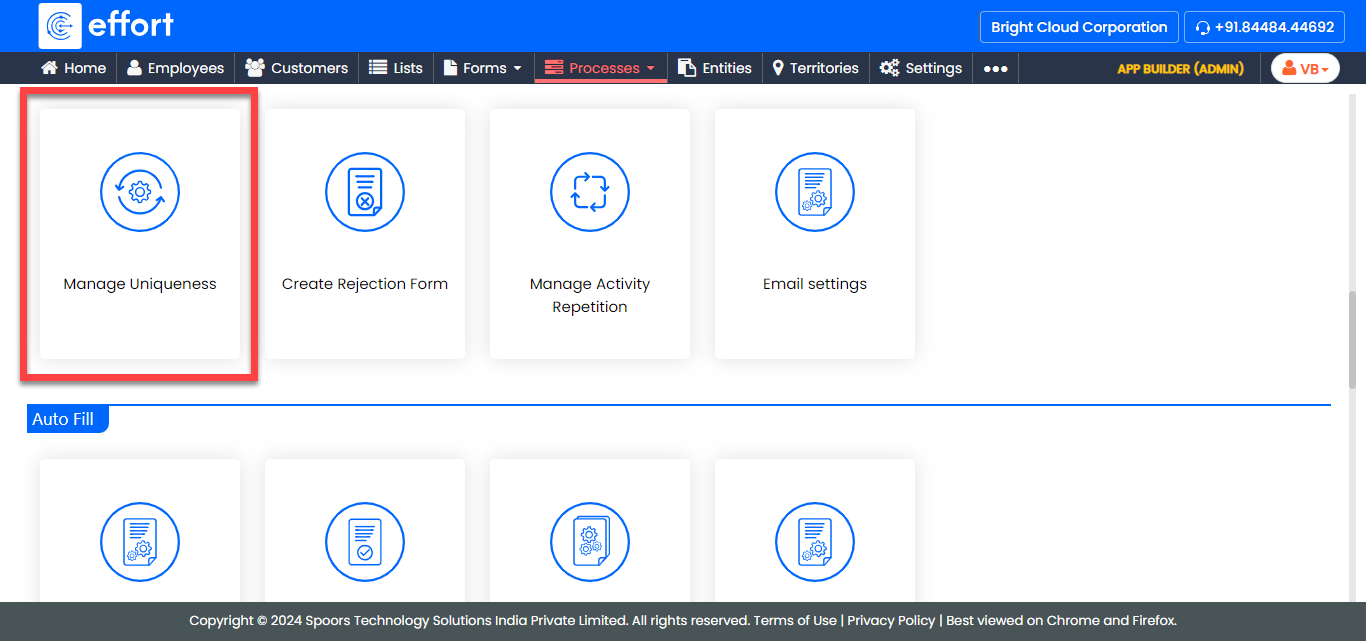Expand the Forms dropdown menu

pos(483,68)
